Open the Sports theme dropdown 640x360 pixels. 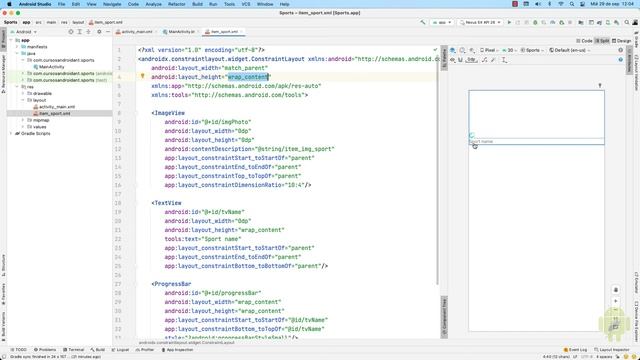pos(532,50)
